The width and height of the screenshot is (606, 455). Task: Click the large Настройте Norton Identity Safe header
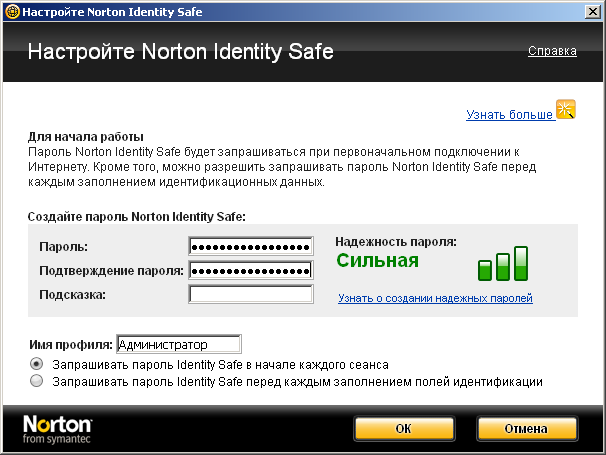[180, 52]
